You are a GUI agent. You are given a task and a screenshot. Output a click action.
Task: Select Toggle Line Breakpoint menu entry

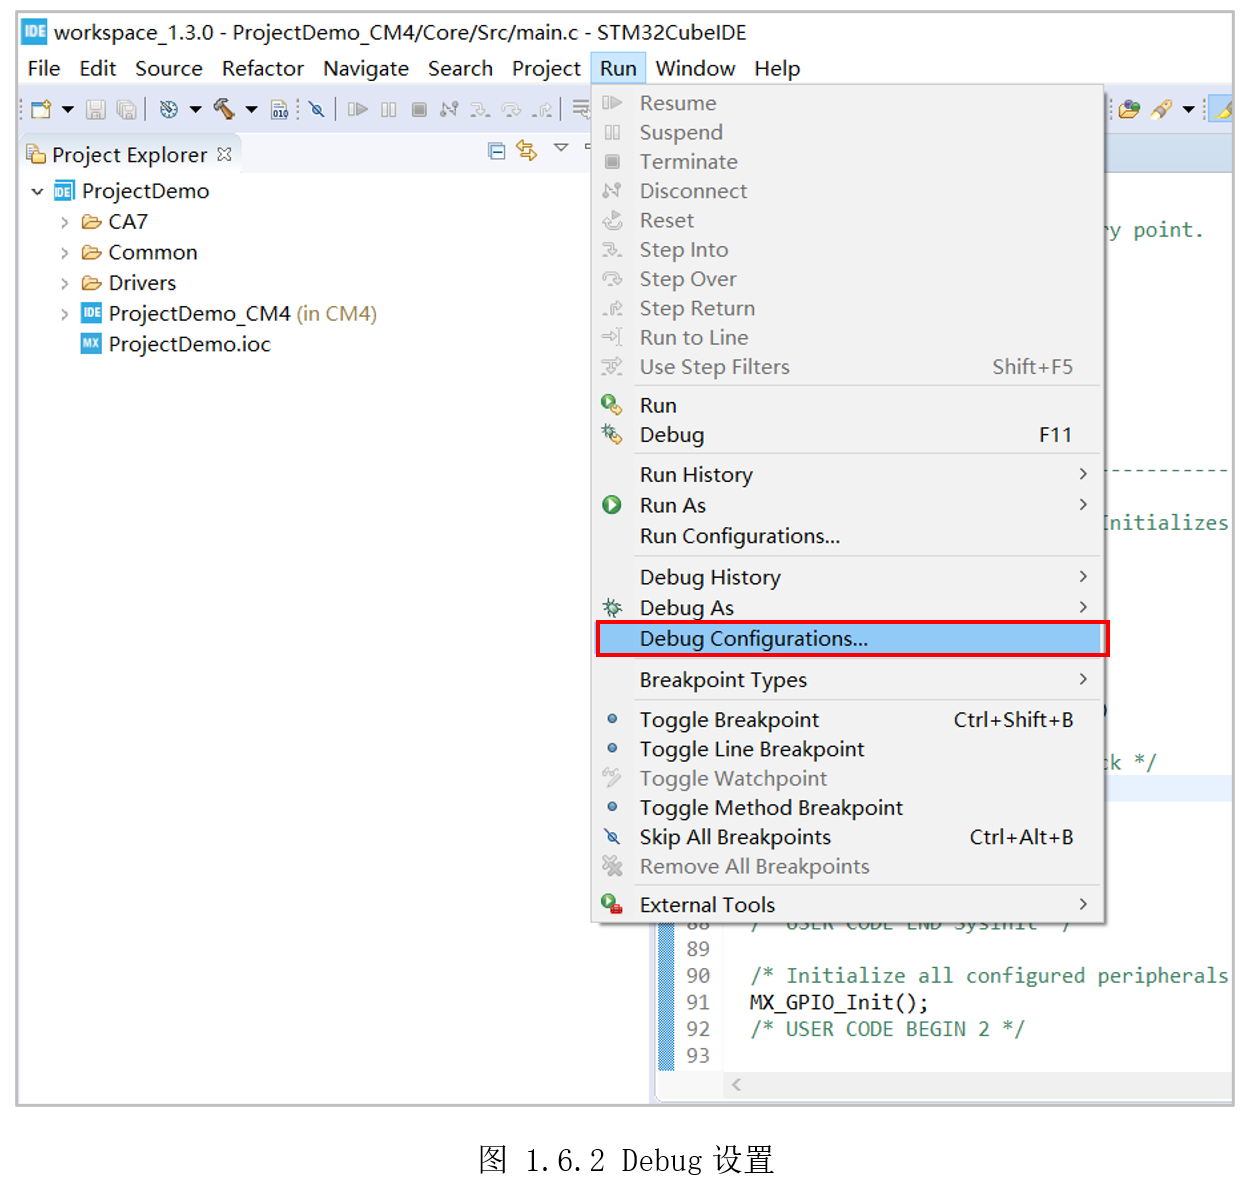point(751,749)
